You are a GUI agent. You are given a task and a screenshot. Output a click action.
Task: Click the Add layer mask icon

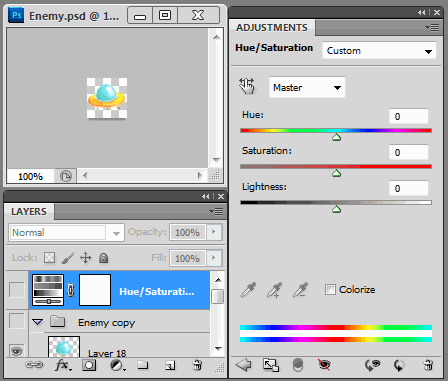[x=89, y=365]
